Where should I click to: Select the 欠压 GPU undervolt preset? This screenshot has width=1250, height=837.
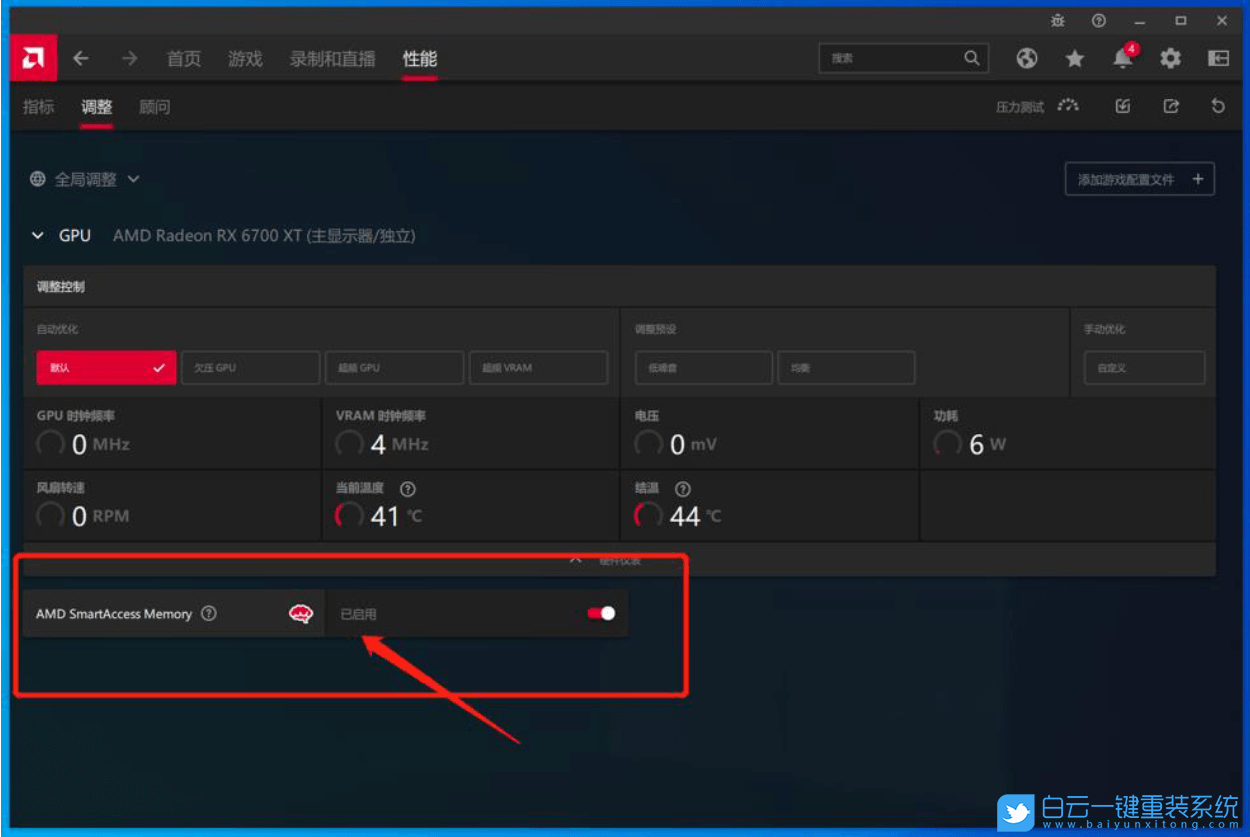[250, 368]
